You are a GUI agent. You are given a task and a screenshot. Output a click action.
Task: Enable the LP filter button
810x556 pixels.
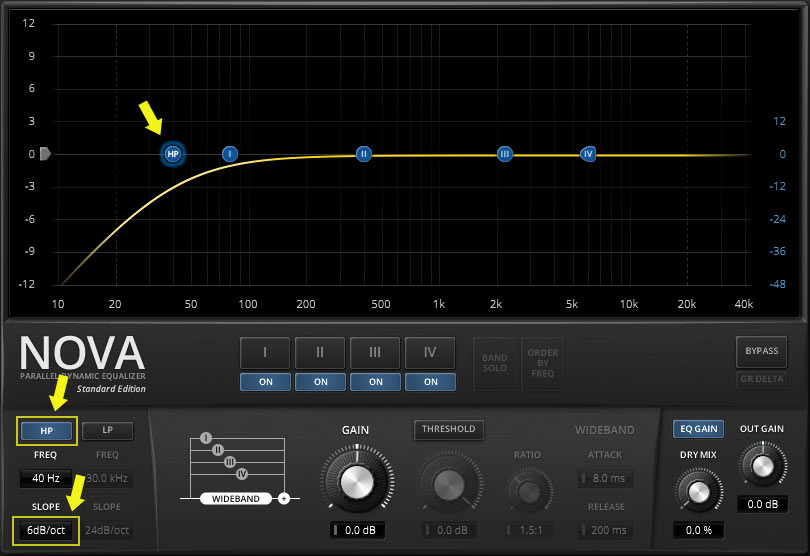[107, 430]
